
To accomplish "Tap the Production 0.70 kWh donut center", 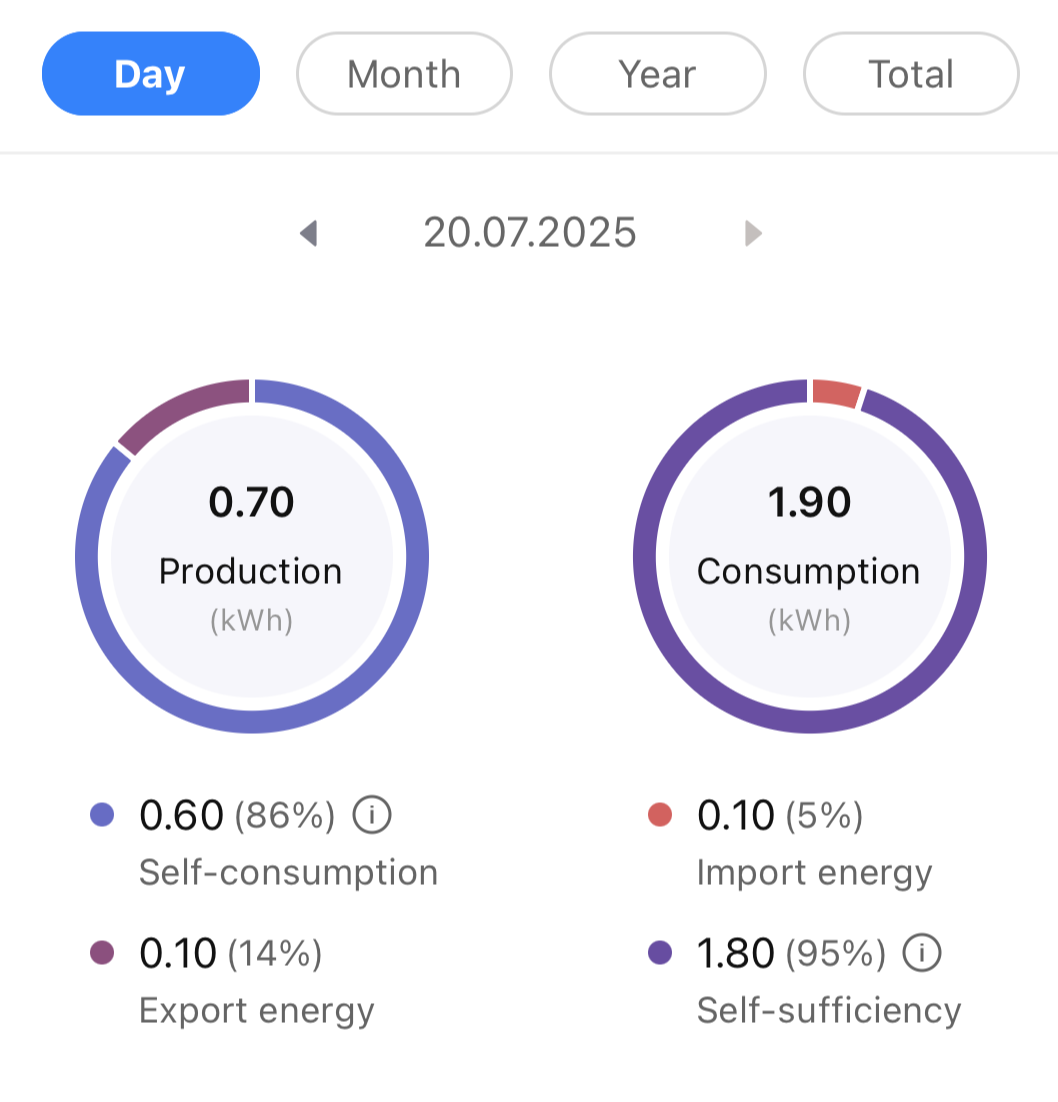I will coord(252,557).
